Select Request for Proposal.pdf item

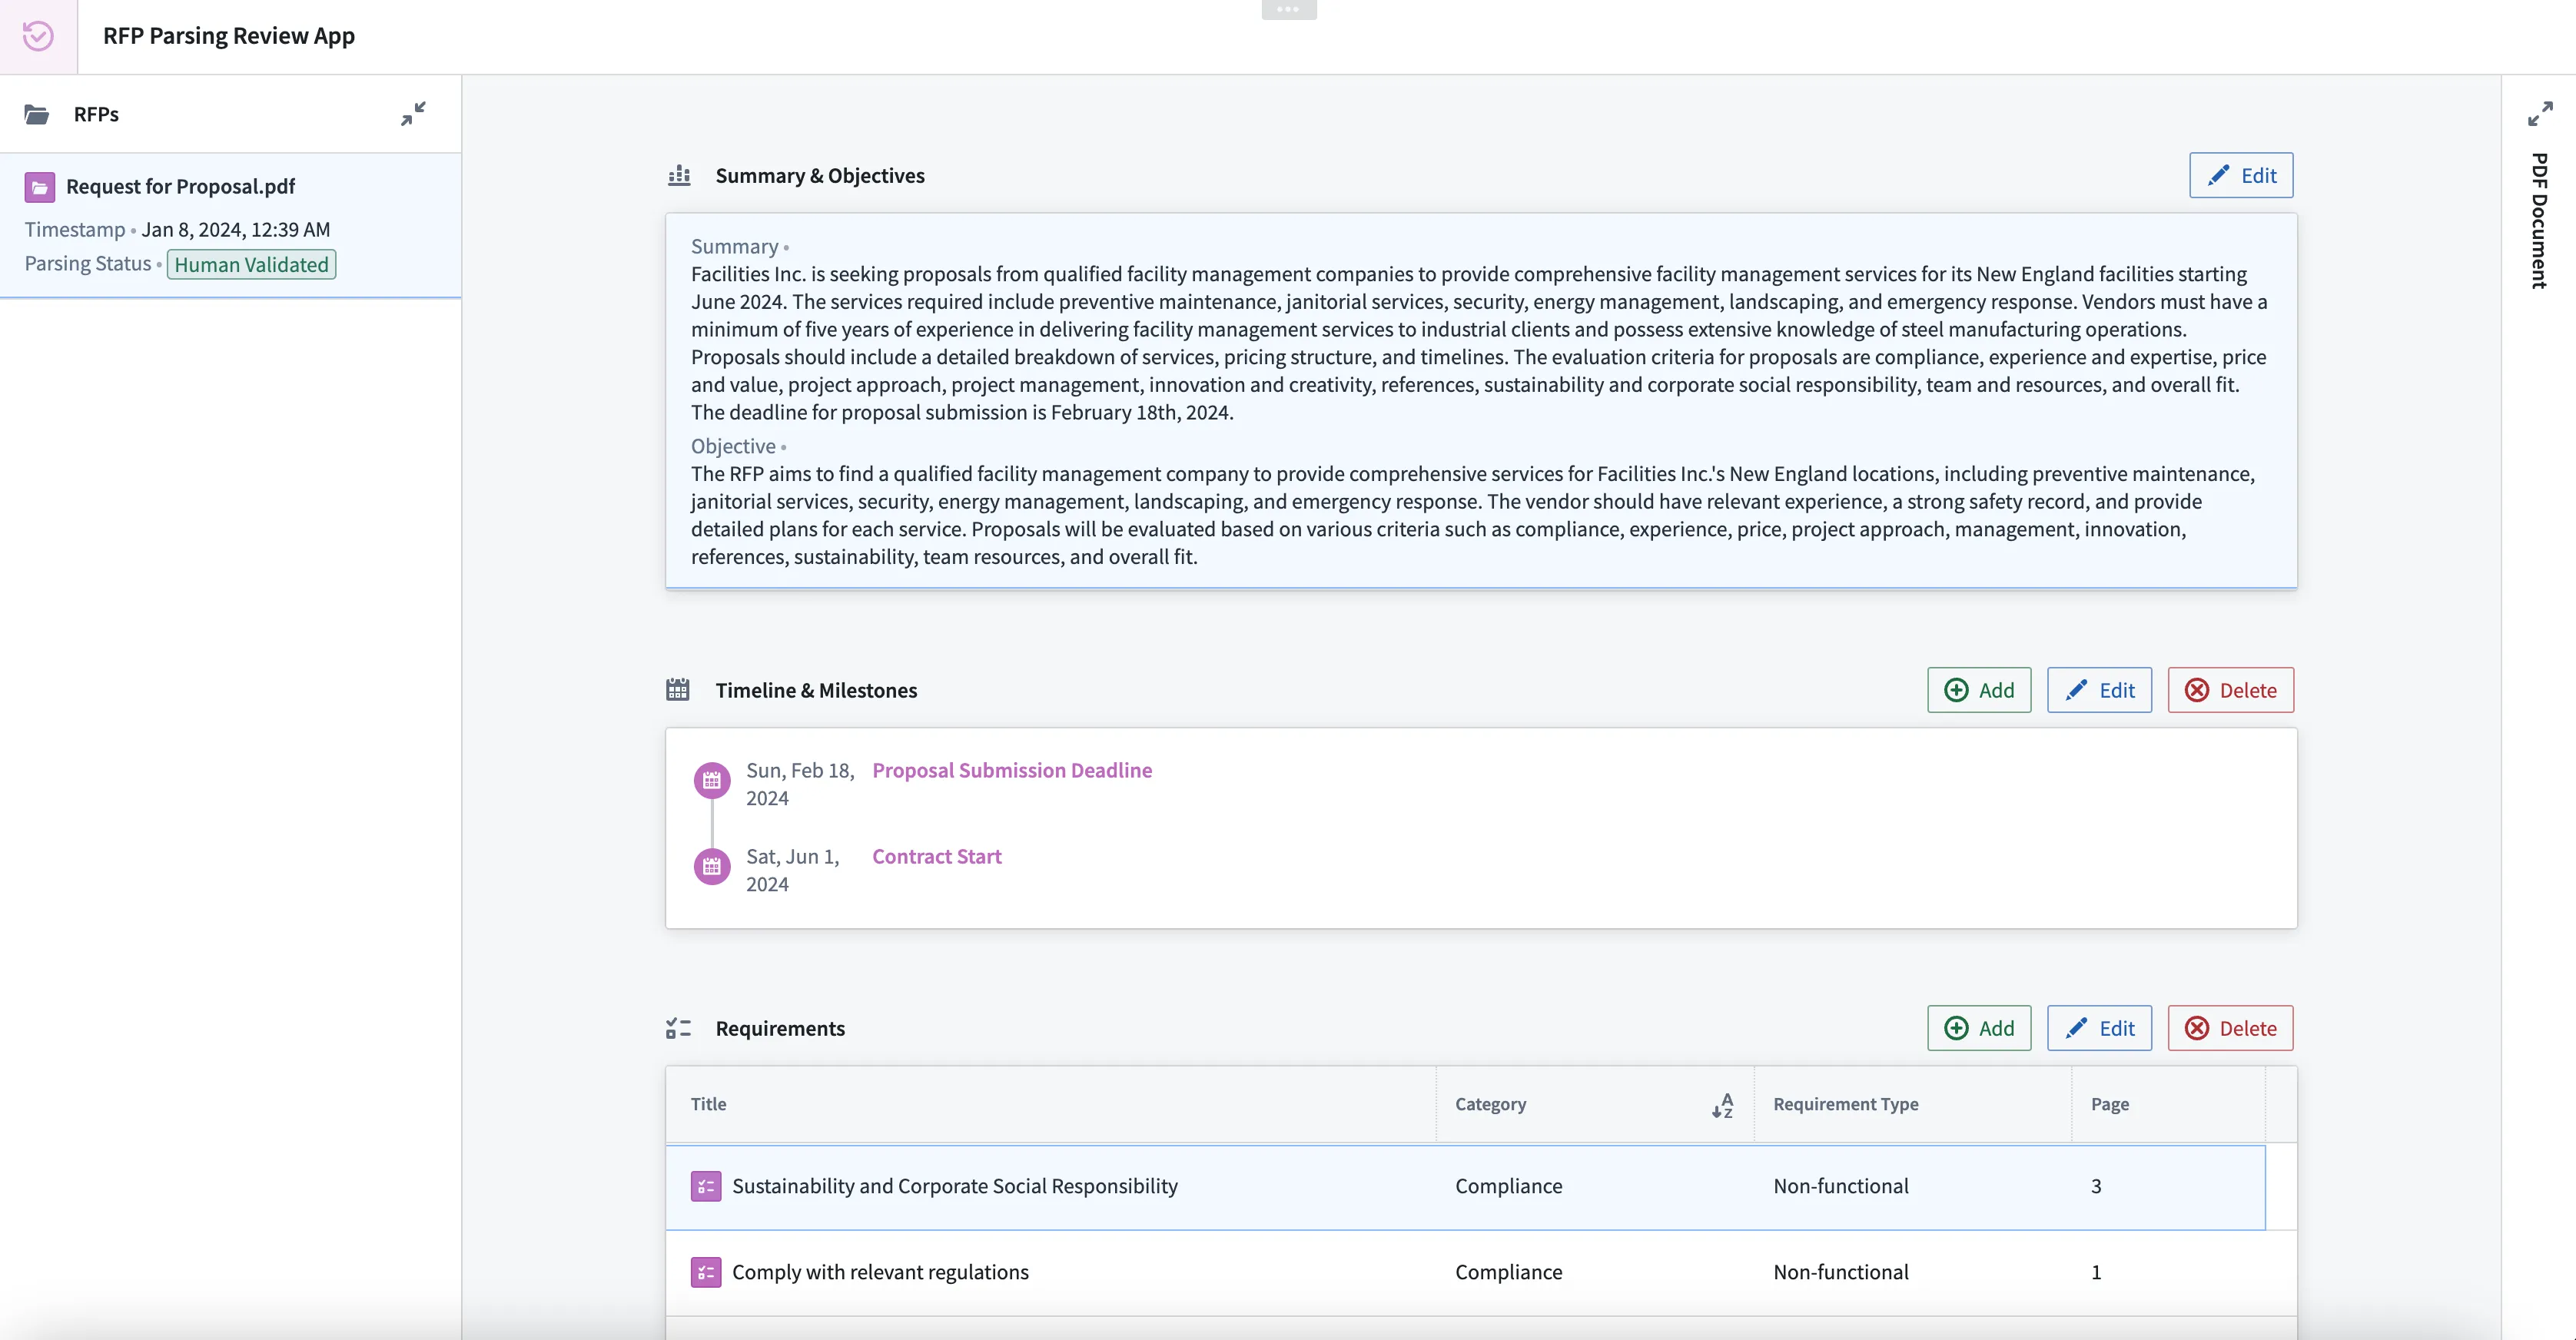coord(180,187)
